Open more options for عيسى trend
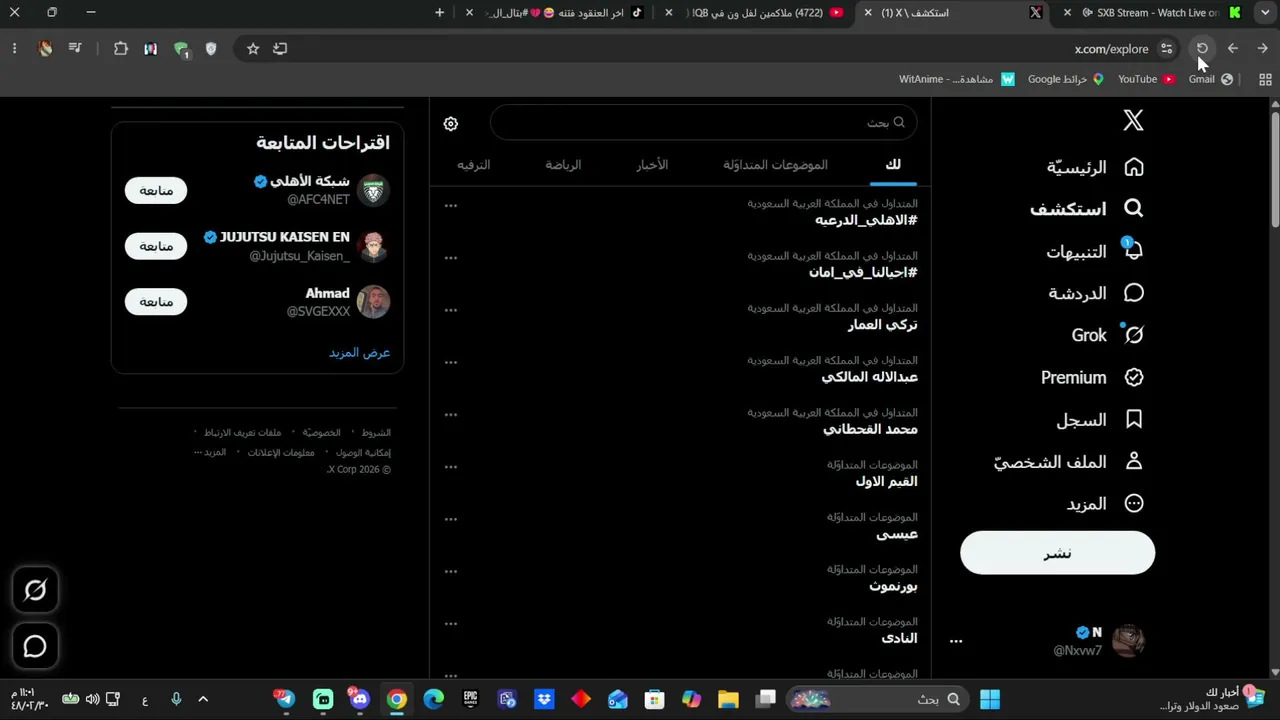 pyautogui.click(x=451, y=519)
